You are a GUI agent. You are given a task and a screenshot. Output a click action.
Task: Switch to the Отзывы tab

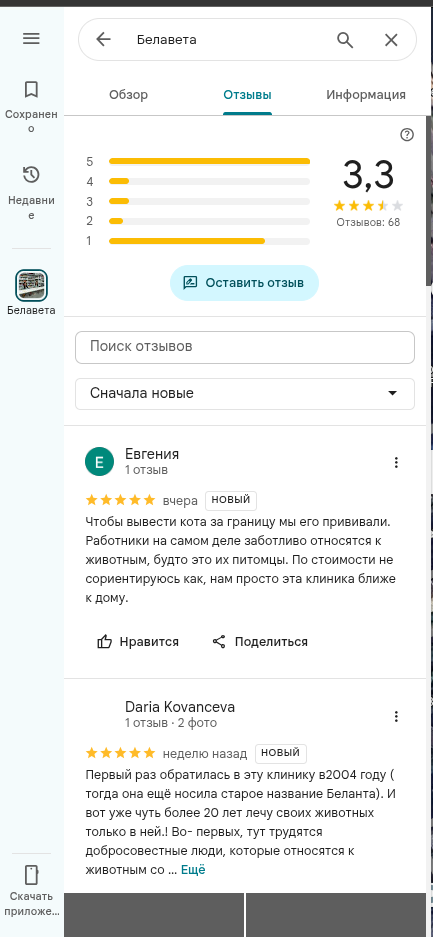[247, 94]
